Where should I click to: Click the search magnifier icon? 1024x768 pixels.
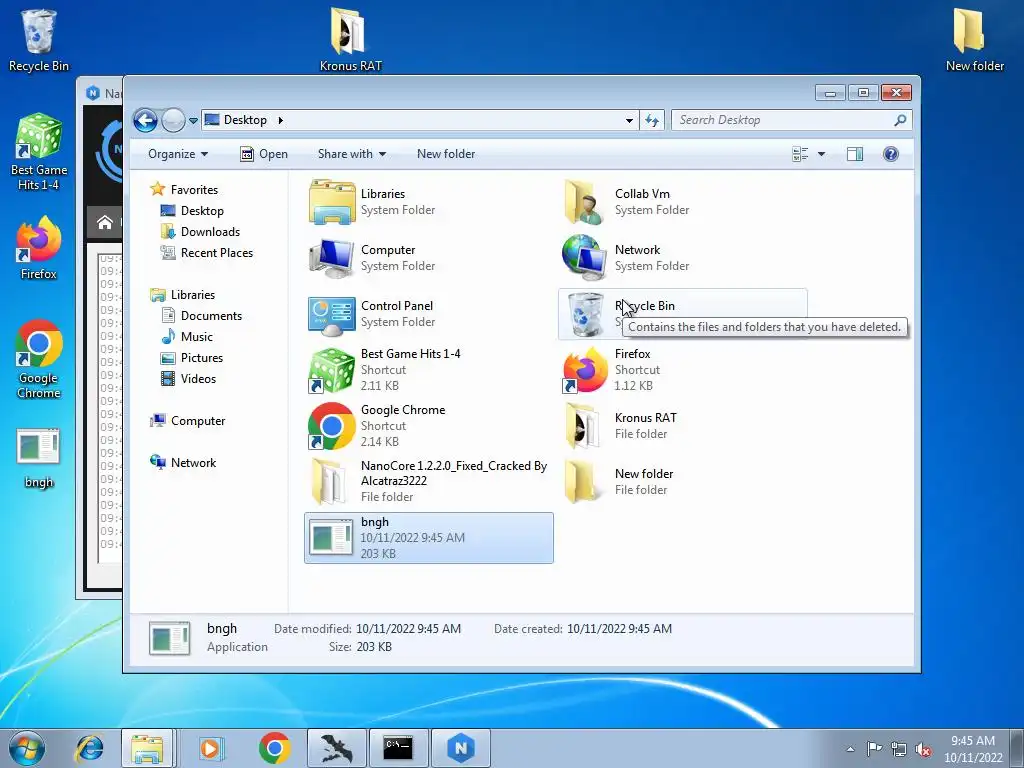(x=901, y=120)
